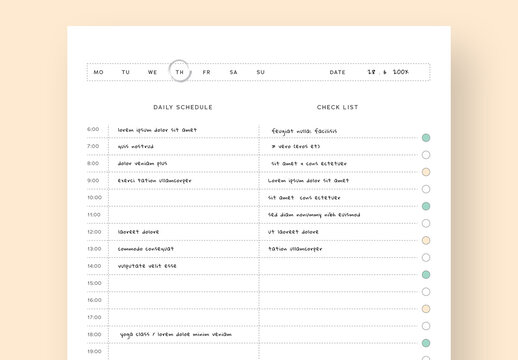Click the 12:00 entry 'laoreet dolore'
Image resolution: width=518 pixels, height=360 pixels.
pos(138,232)
